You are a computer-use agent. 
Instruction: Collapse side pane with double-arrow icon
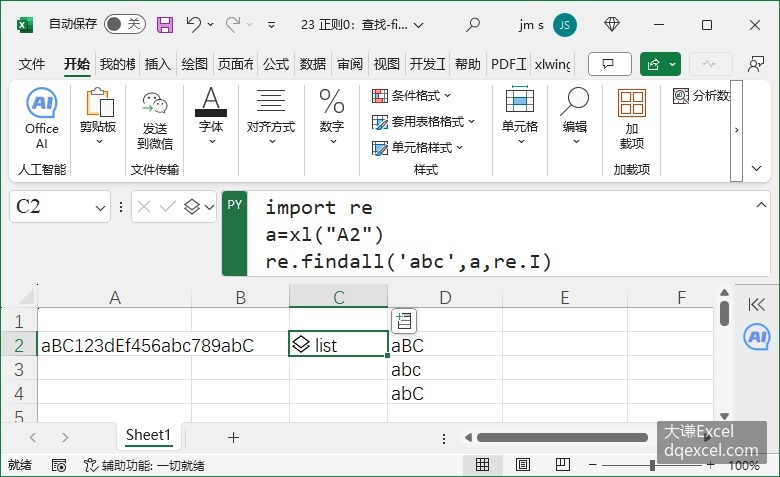point(756,304)
